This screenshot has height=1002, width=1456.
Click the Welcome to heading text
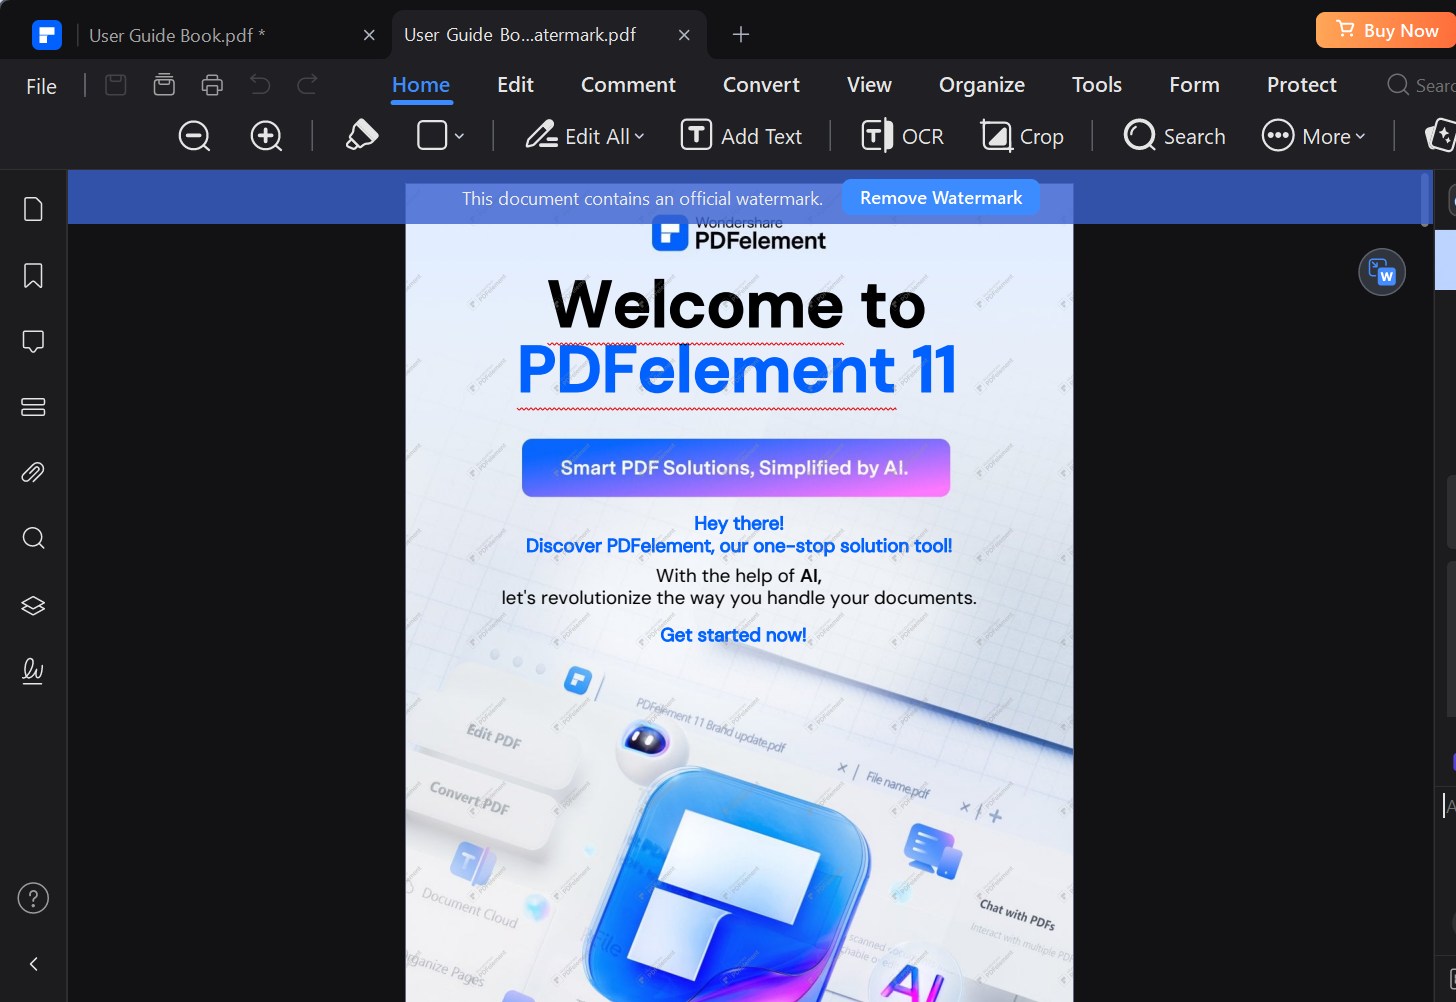point(737,304)
